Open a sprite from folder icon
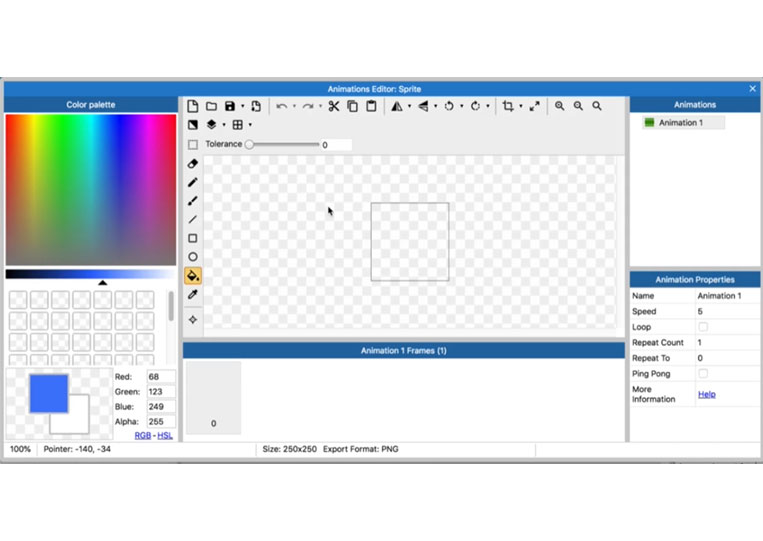This screenshot has width=763, height=541. coord(211,106)
